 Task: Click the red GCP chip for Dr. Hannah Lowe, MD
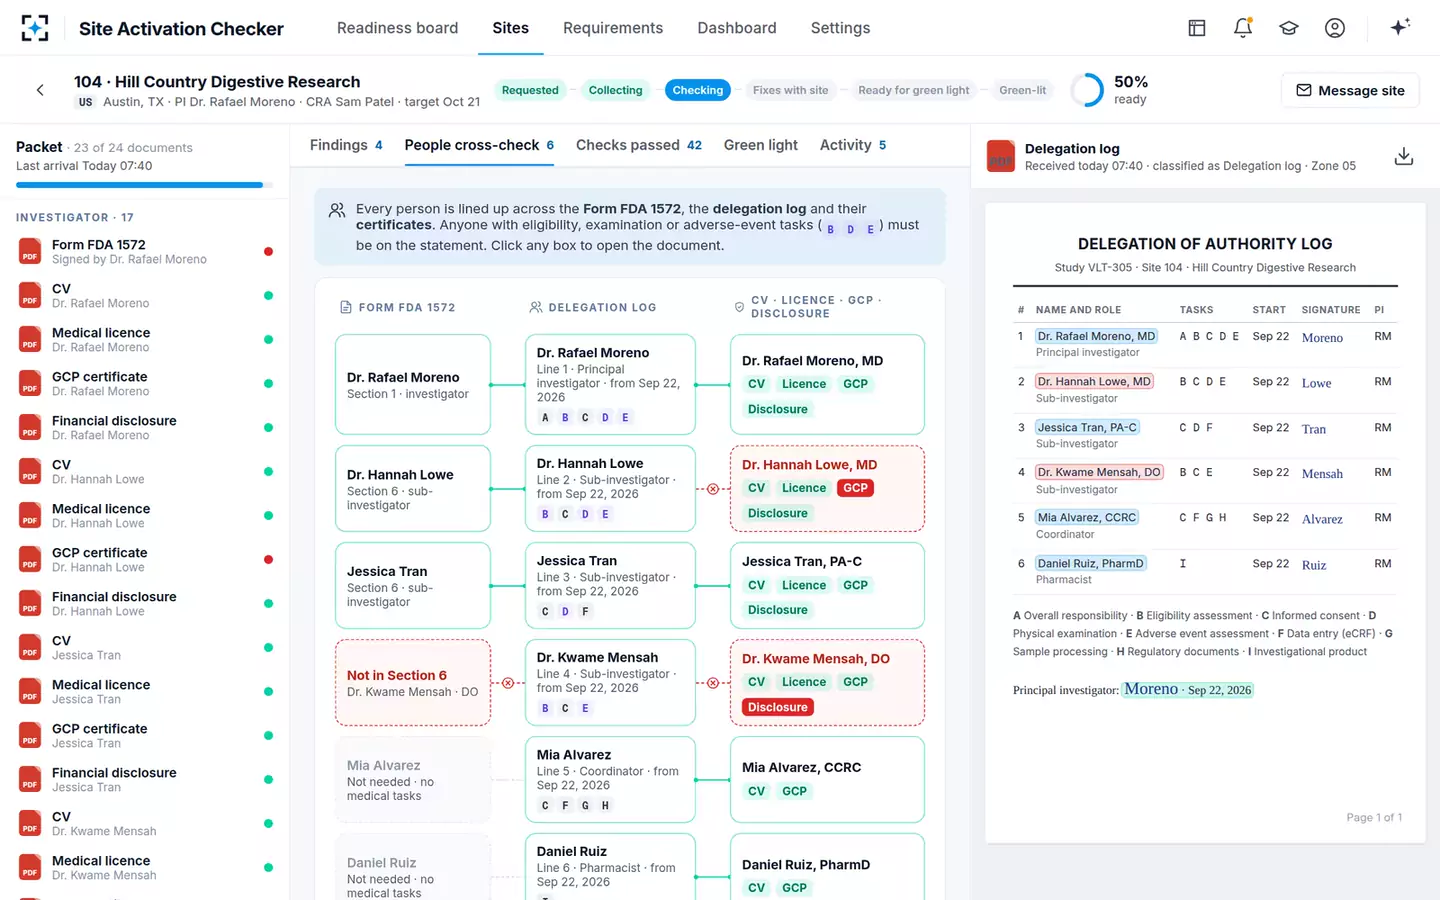[x=855, y=488]
